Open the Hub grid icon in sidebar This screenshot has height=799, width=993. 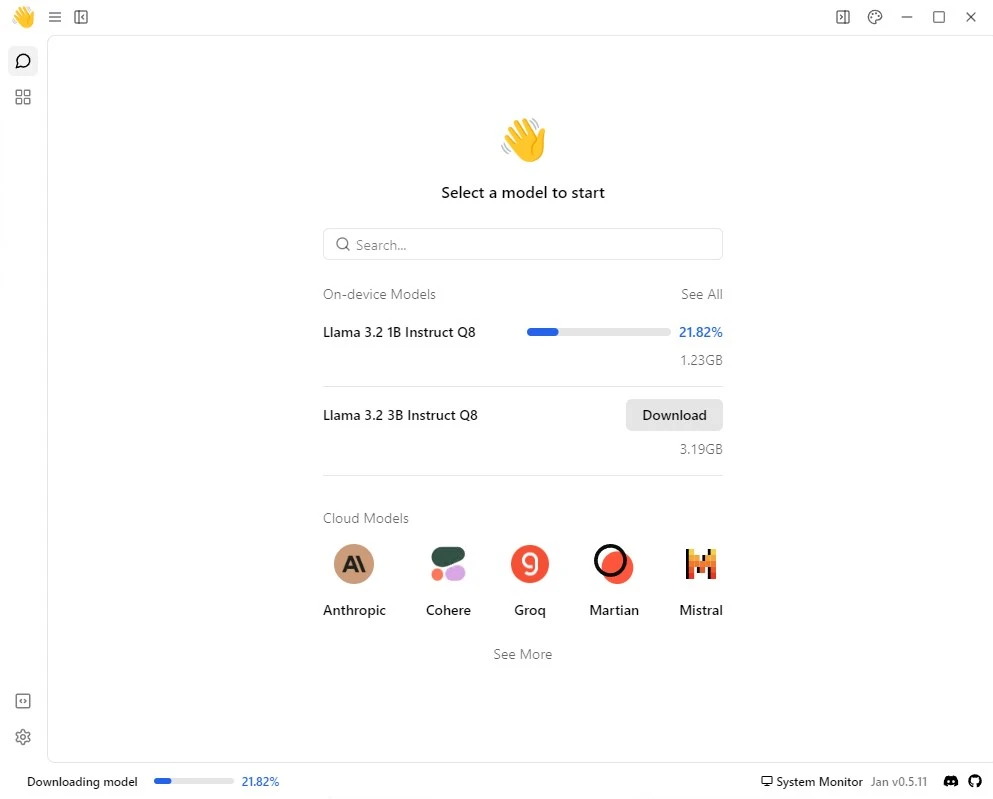coord(23,97)
